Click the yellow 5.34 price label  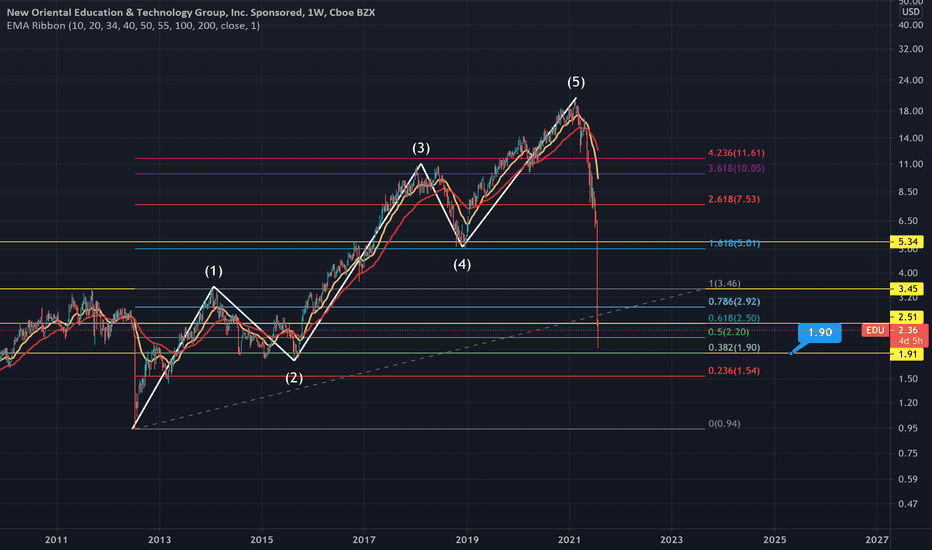pyautogui.click(x=907, y=242)
